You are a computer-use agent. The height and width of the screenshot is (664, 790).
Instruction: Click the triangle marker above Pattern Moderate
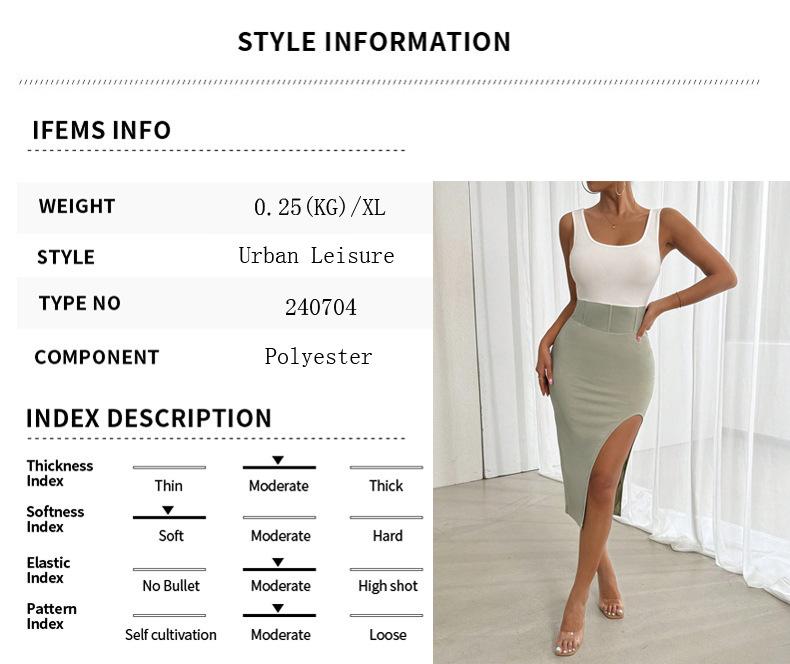(x=278, y=608)
